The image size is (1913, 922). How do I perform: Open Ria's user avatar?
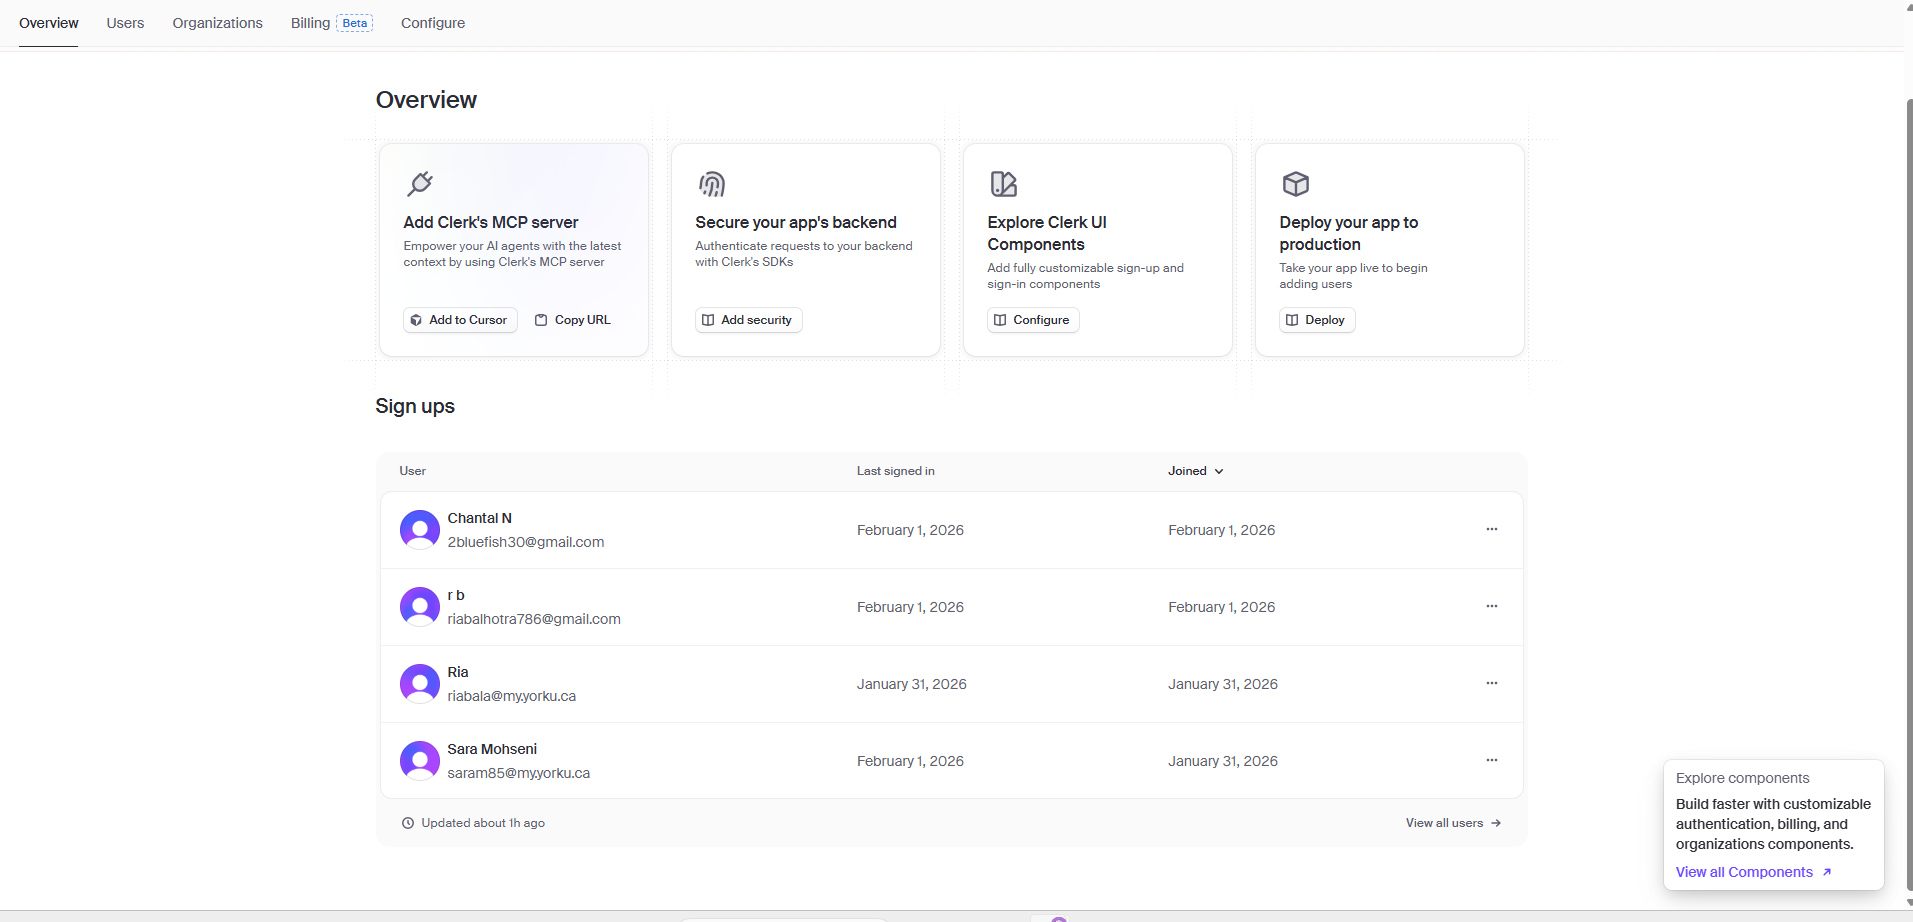coord(420,684)
